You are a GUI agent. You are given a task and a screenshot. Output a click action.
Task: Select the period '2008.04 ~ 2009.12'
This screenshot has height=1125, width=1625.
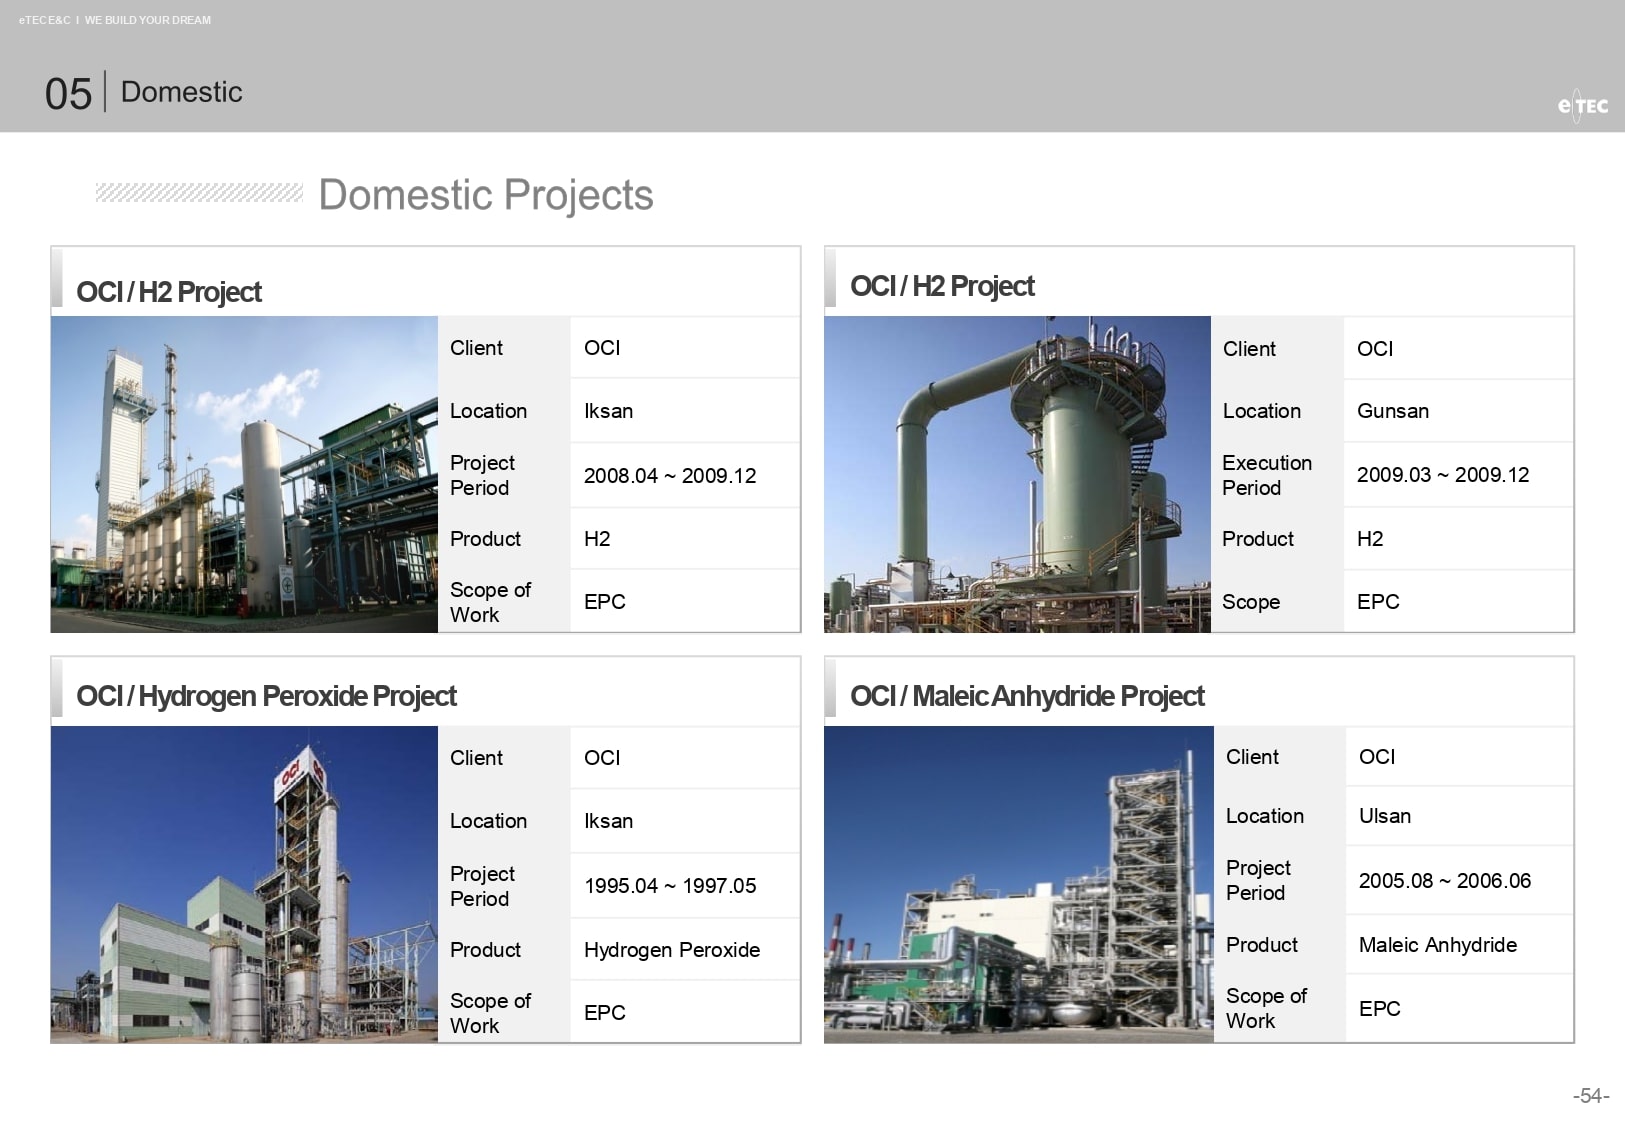point(670,476)
